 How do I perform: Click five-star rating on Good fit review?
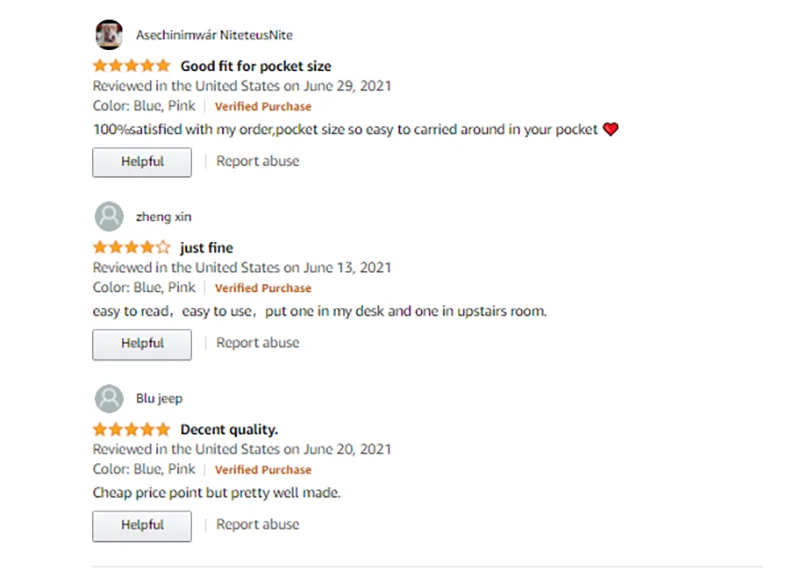point(132,66)
